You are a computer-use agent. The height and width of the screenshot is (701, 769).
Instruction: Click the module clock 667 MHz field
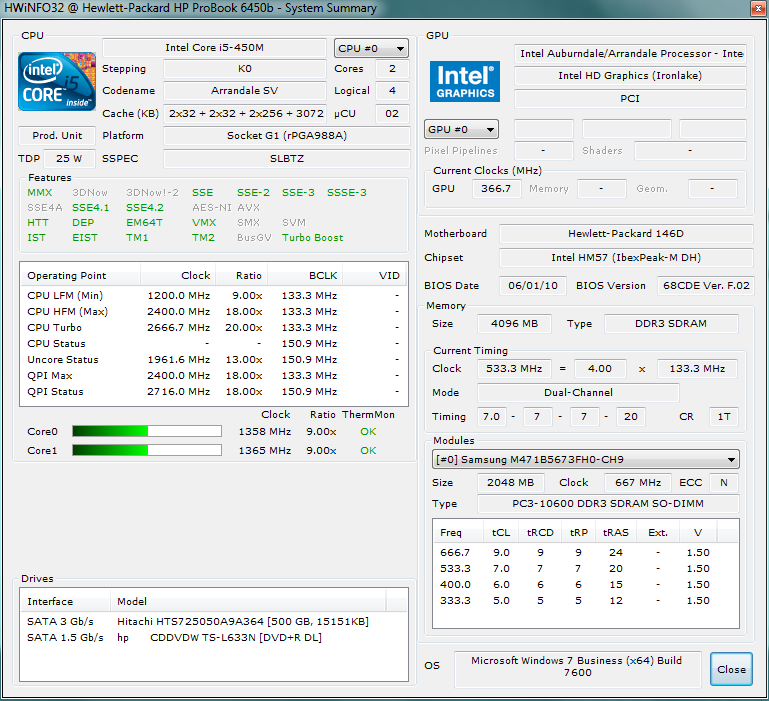(x=638, y=483)
